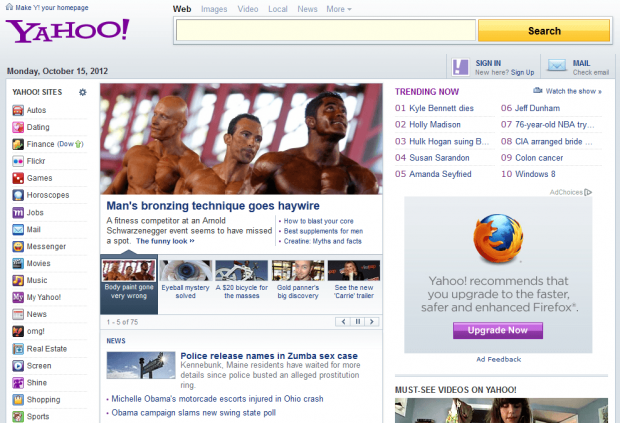Open the Shopping bag icon

pos(18,400)
